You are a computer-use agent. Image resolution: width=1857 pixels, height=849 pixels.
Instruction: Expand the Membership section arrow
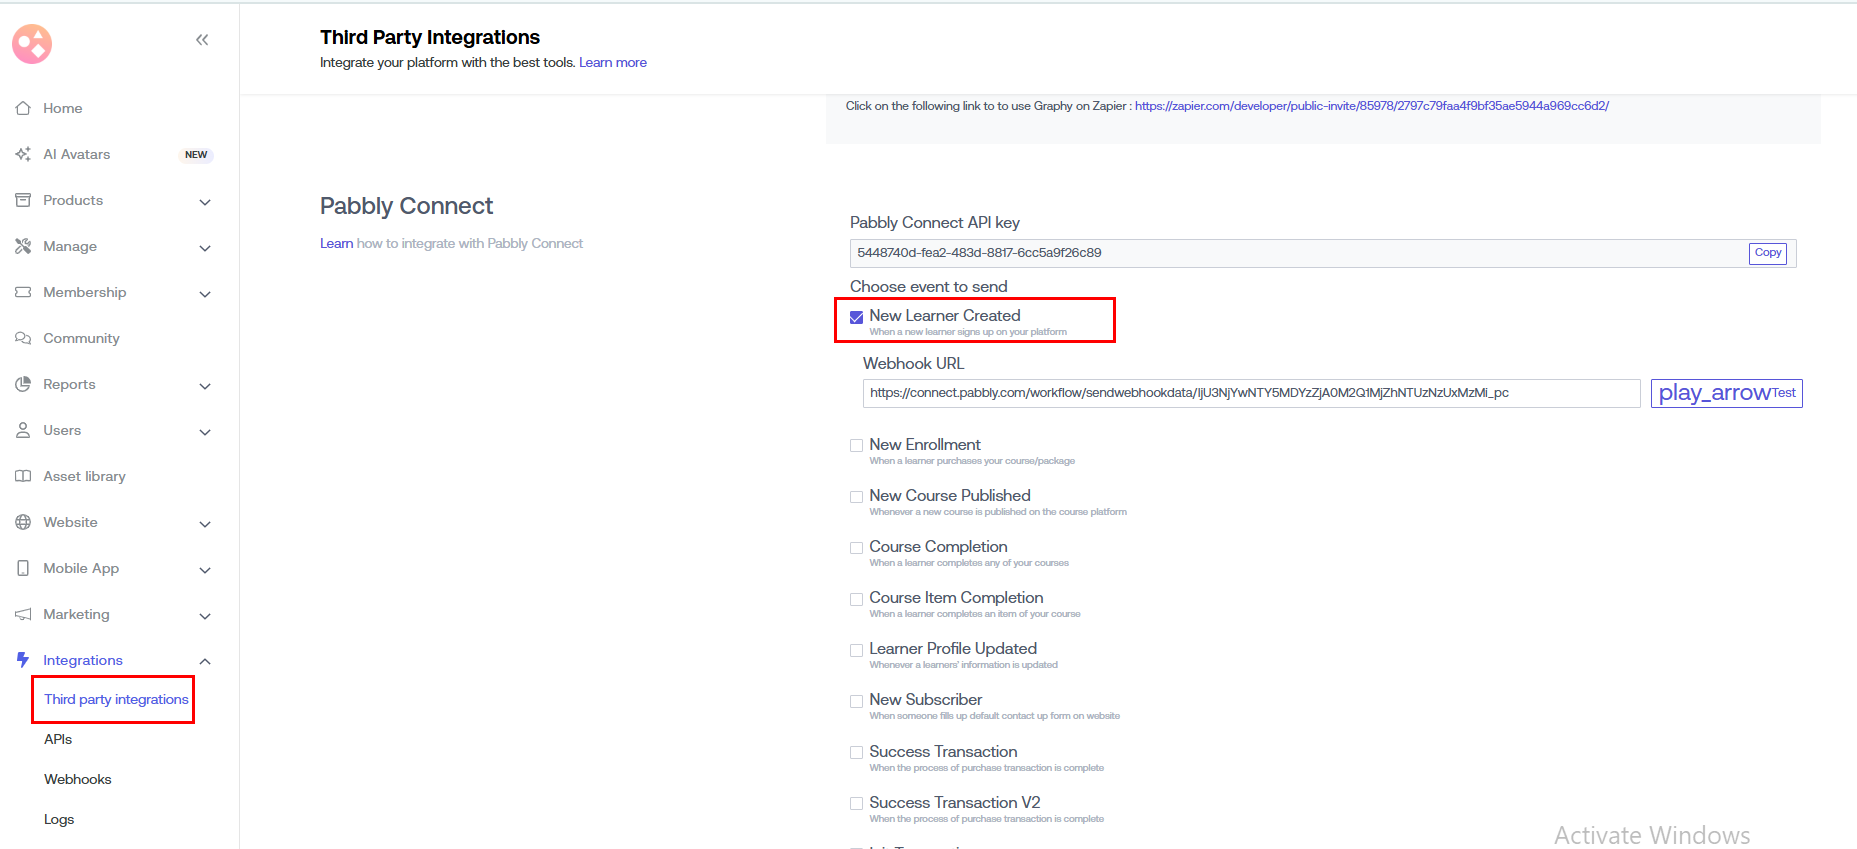[205, 294]
